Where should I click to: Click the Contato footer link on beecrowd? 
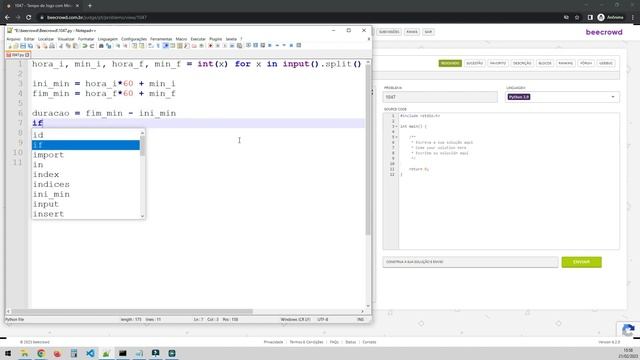click(369, 342)
